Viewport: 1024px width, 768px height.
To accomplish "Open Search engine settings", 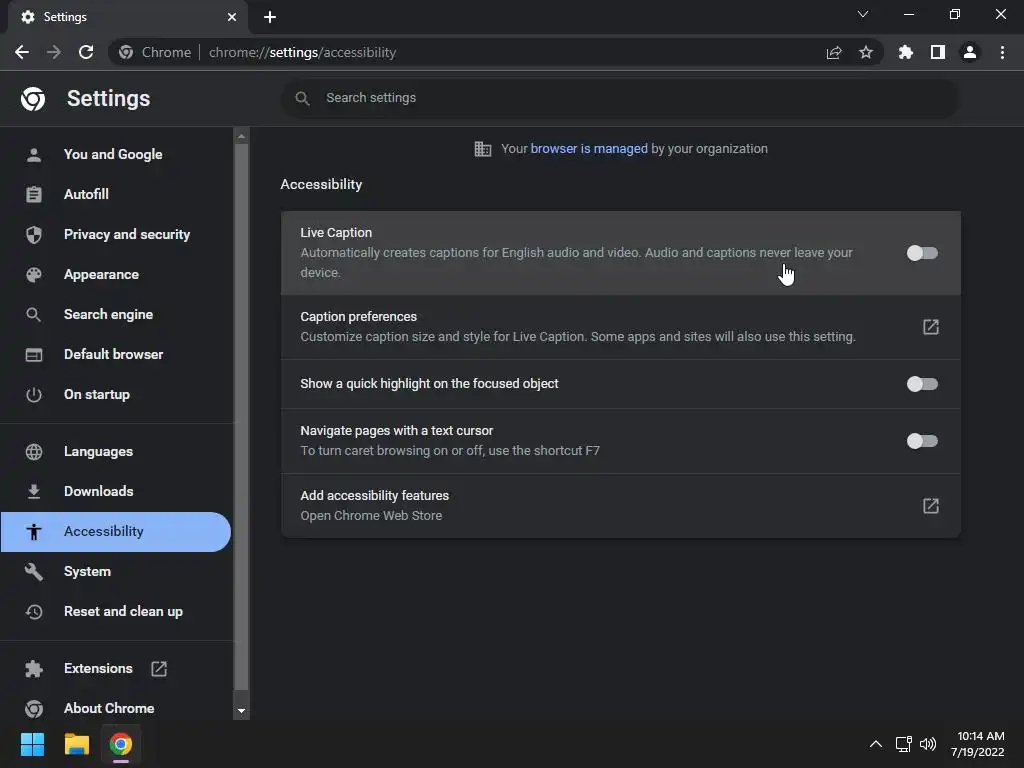I will click(x=116, y=314).
